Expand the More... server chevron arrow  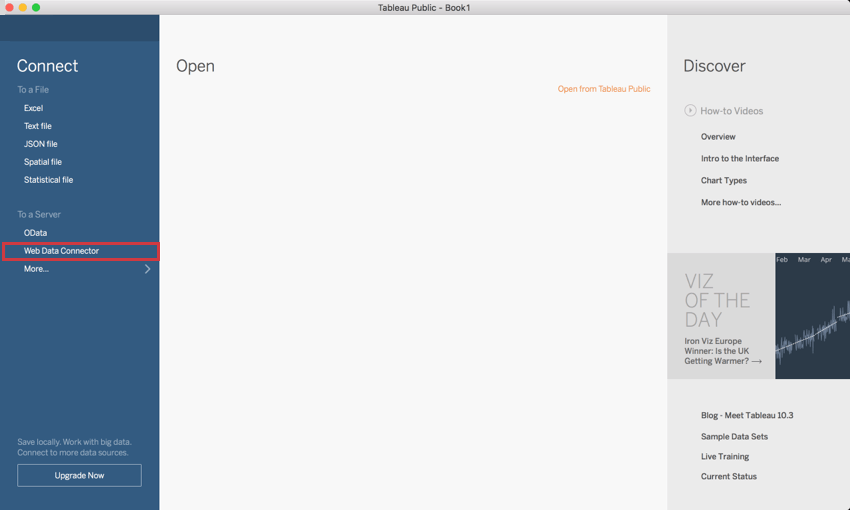tap(147, 269)
